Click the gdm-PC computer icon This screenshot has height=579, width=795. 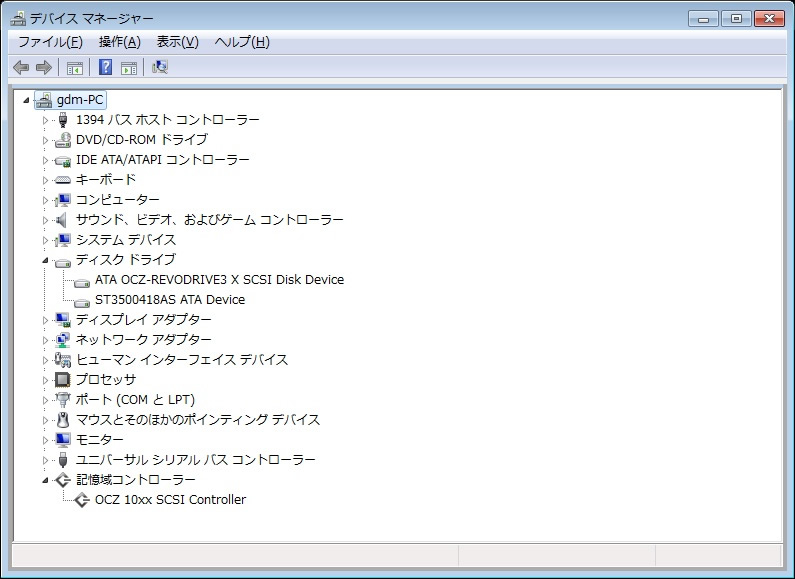(x=44, y=100)
